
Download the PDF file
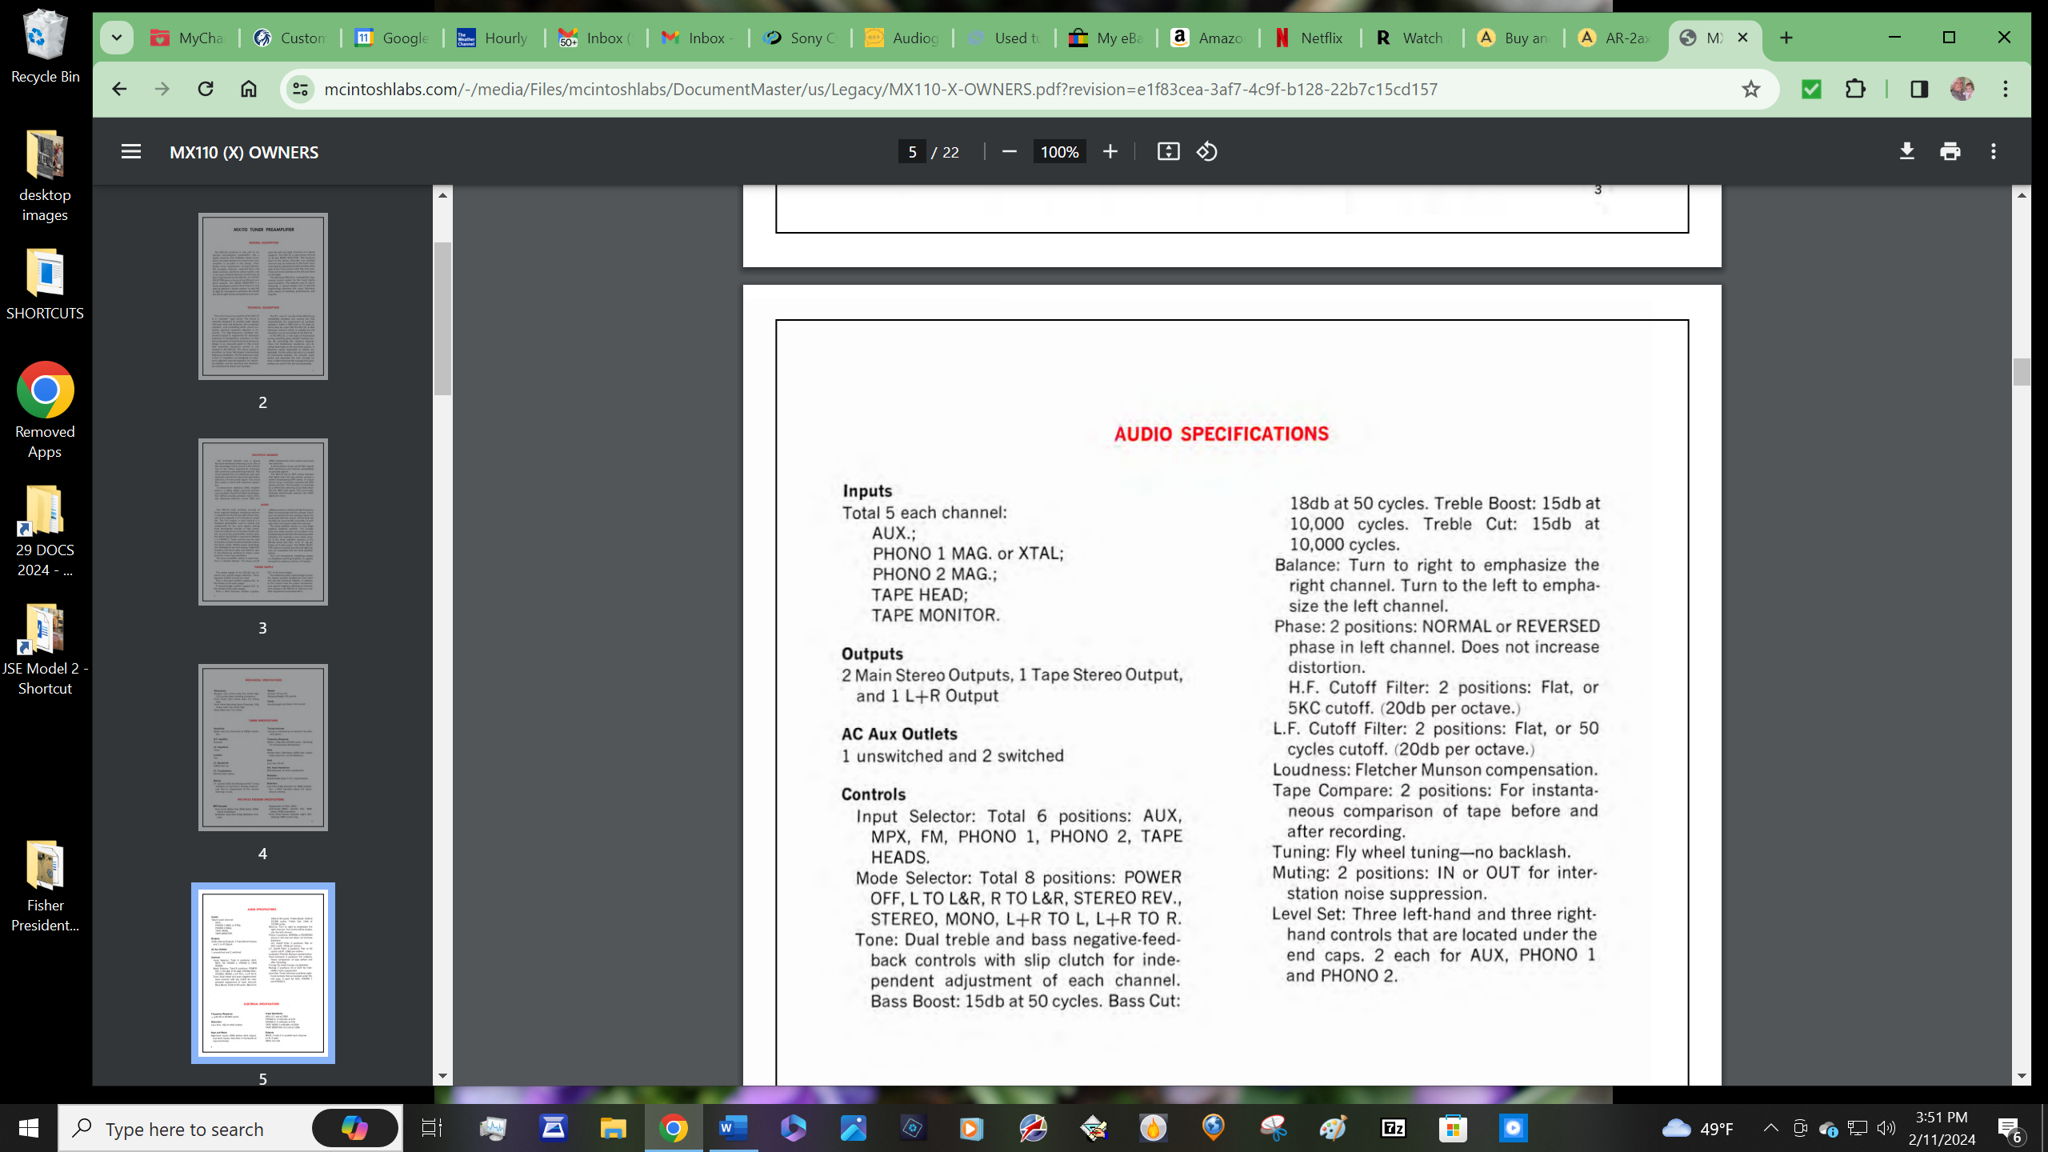(1906, 152)
